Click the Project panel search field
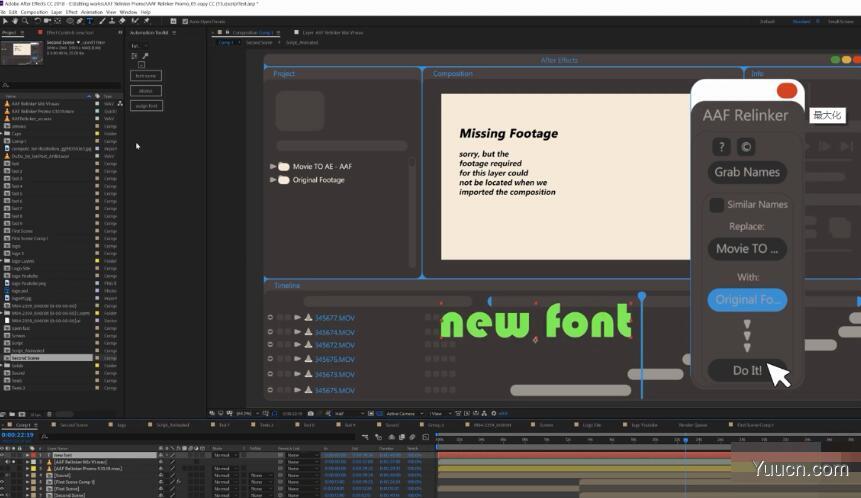 pos(62,85)
